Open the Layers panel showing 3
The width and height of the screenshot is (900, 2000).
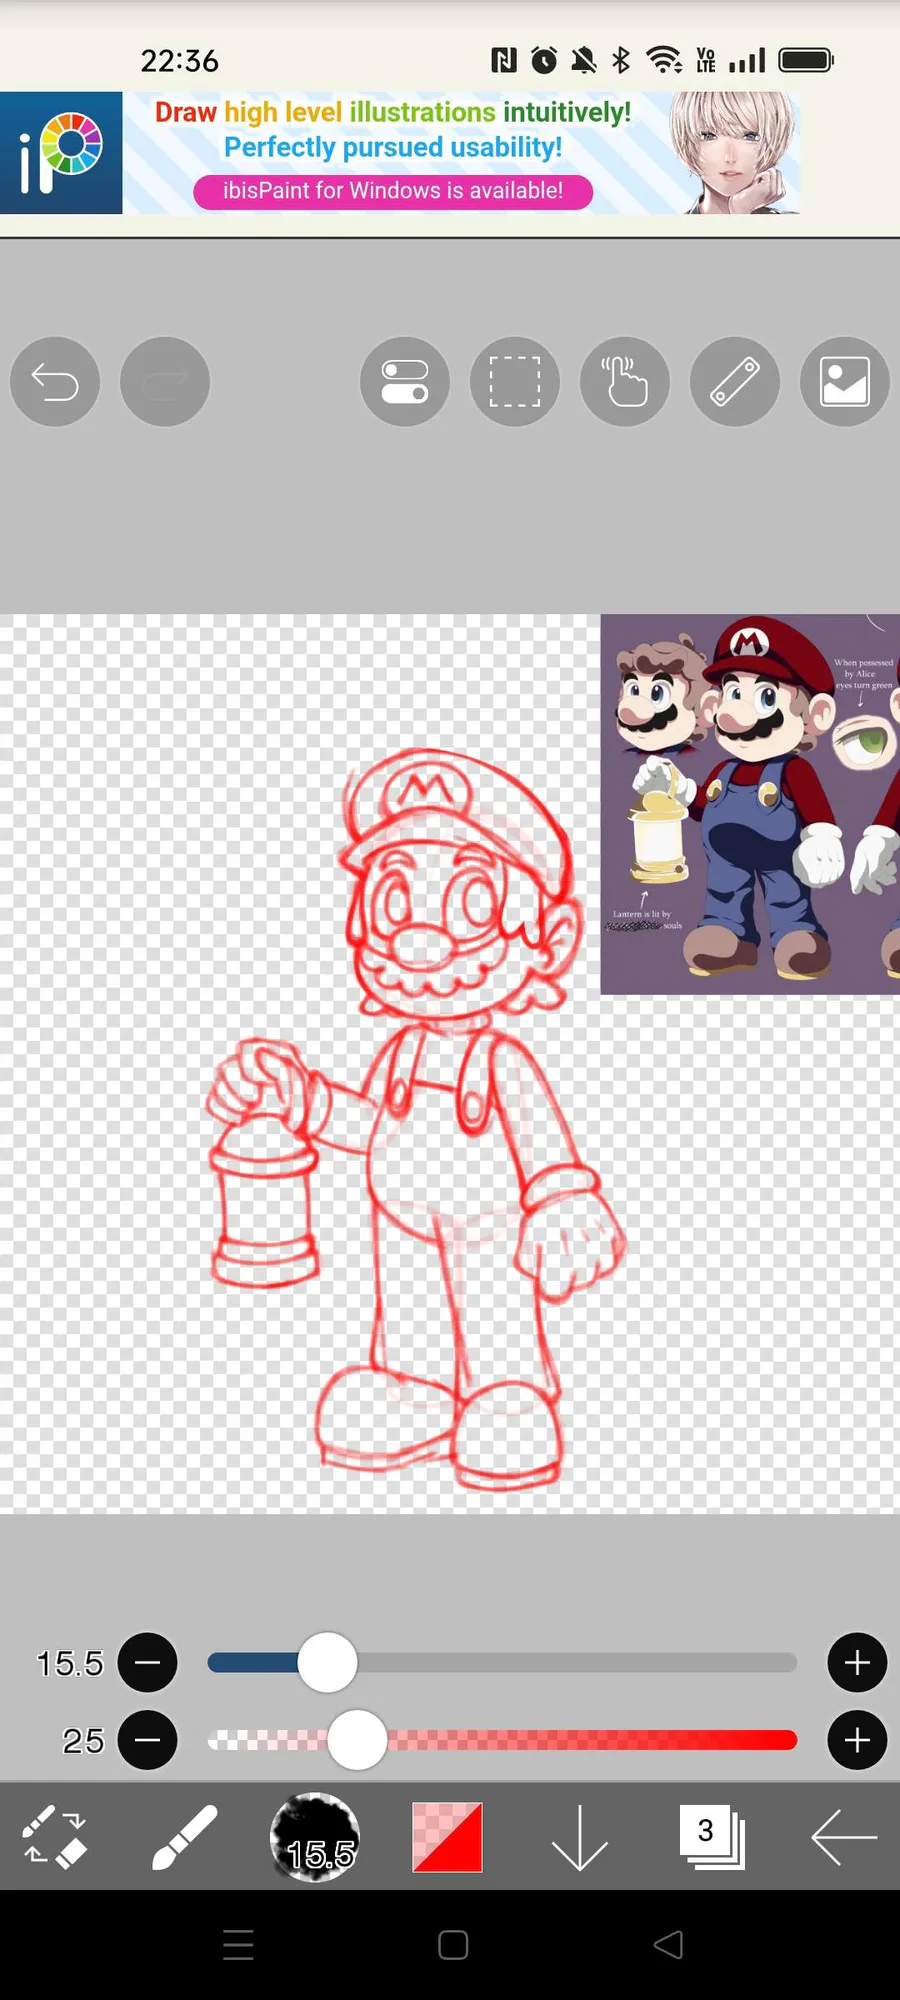712,1837
